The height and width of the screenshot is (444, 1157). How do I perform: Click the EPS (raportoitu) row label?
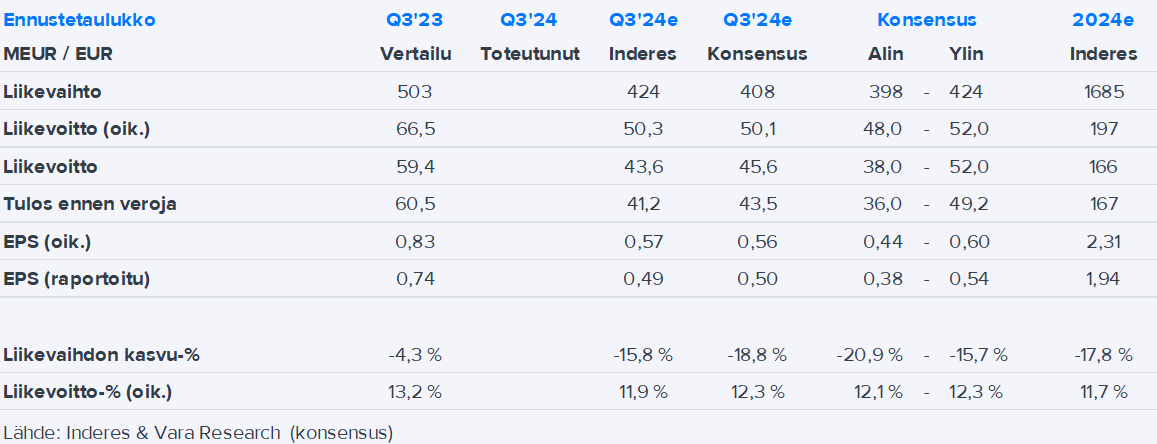click(x=77, y=279)
